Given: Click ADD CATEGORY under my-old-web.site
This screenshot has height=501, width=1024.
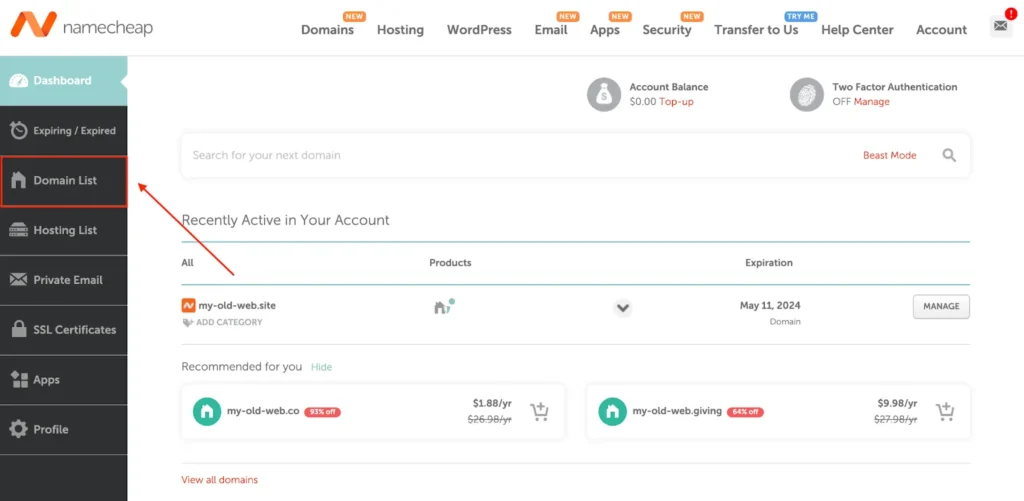Looking at the screenshot, I should click(x=229, y=322).
